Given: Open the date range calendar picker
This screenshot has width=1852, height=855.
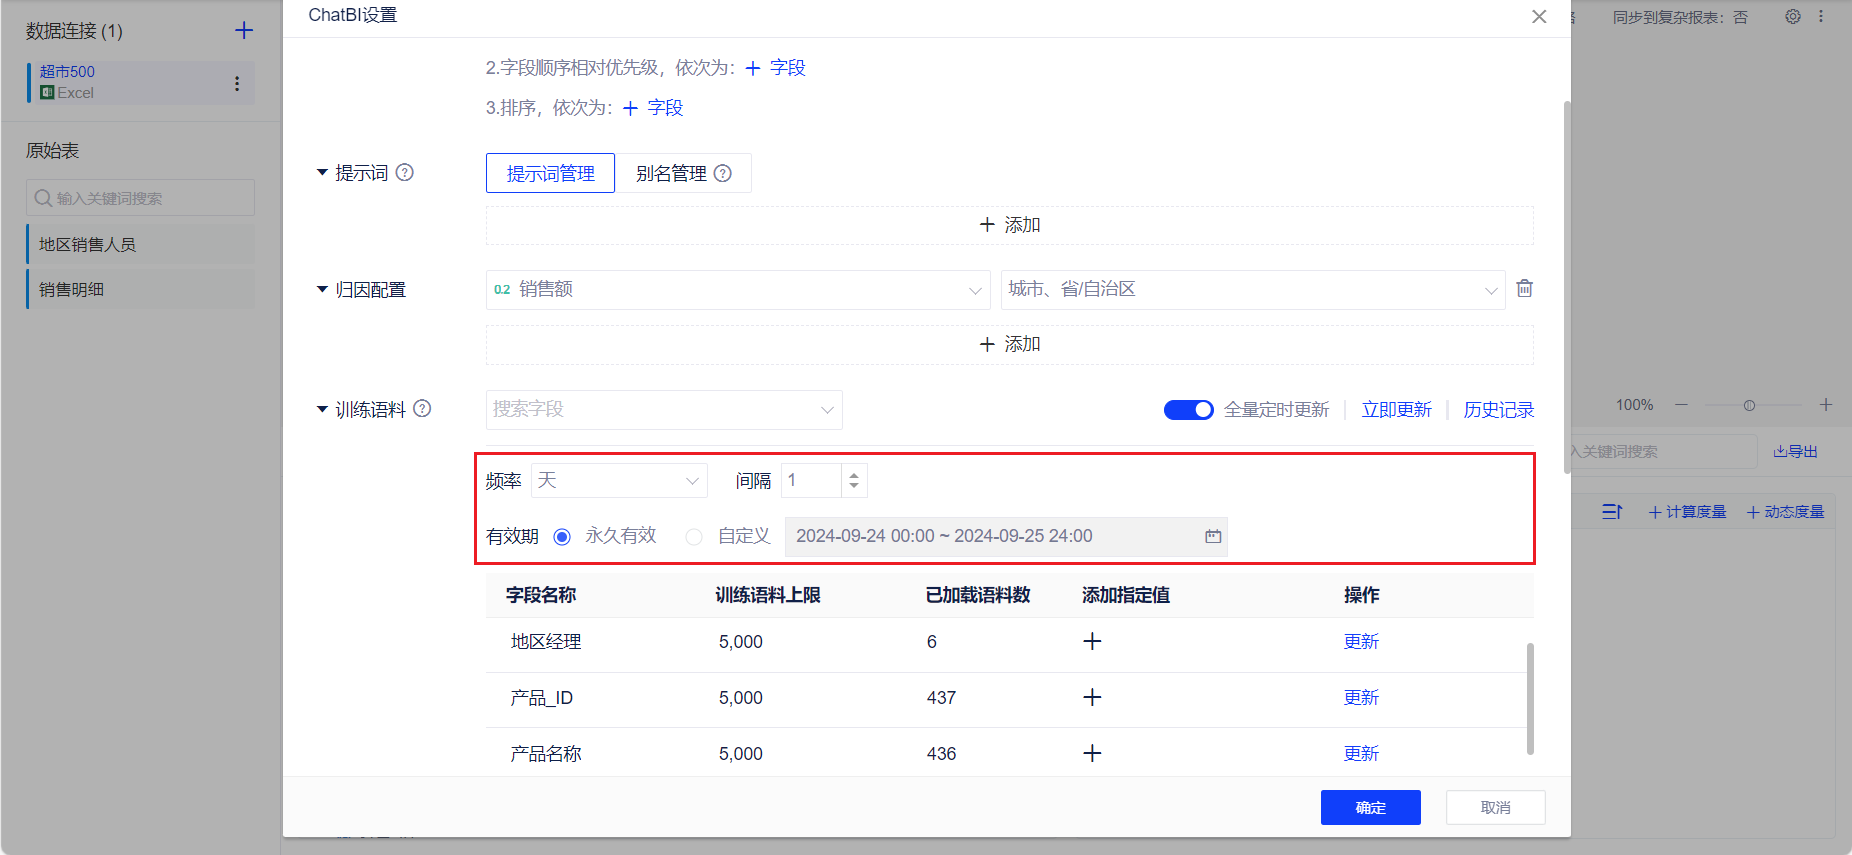Looking at the screenshot, I should [x=1213, y=537].
